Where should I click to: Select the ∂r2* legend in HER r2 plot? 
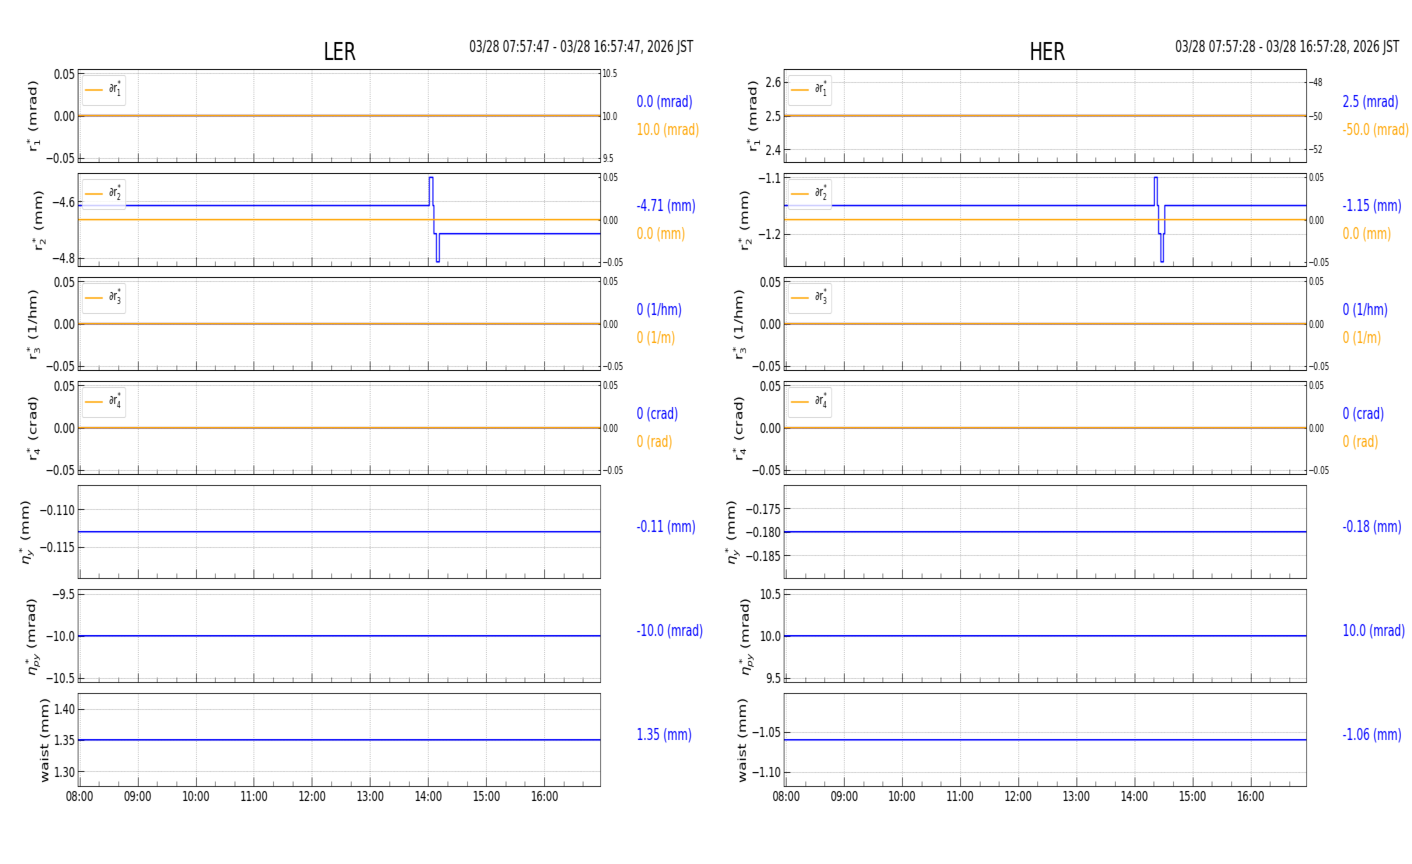point(809,194)
